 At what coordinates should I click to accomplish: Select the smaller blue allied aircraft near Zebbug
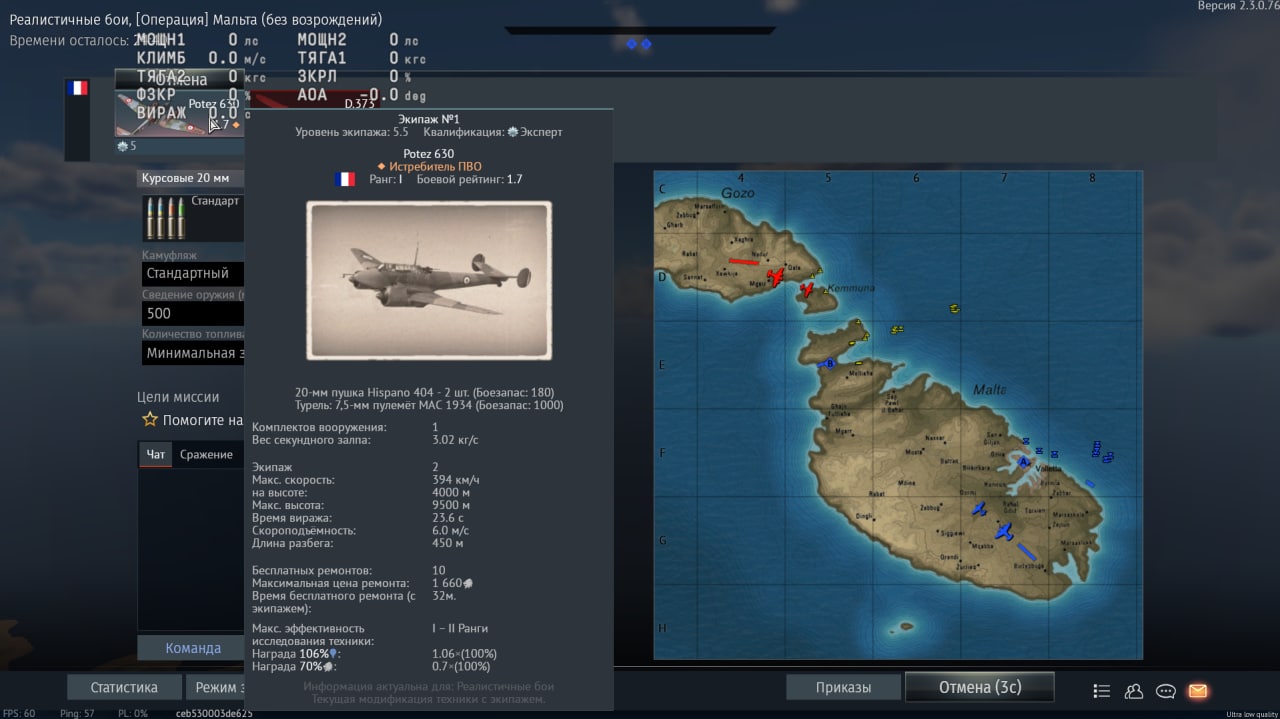coord(979,509)
